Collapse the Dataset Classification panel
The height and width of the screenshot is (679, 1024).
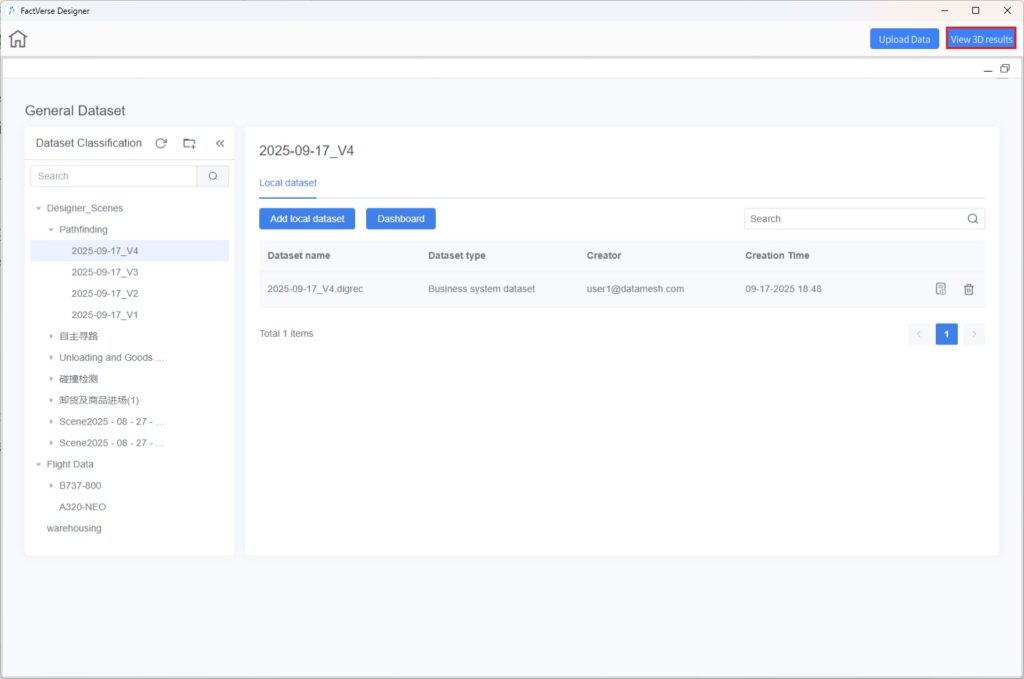pos(220,143)
